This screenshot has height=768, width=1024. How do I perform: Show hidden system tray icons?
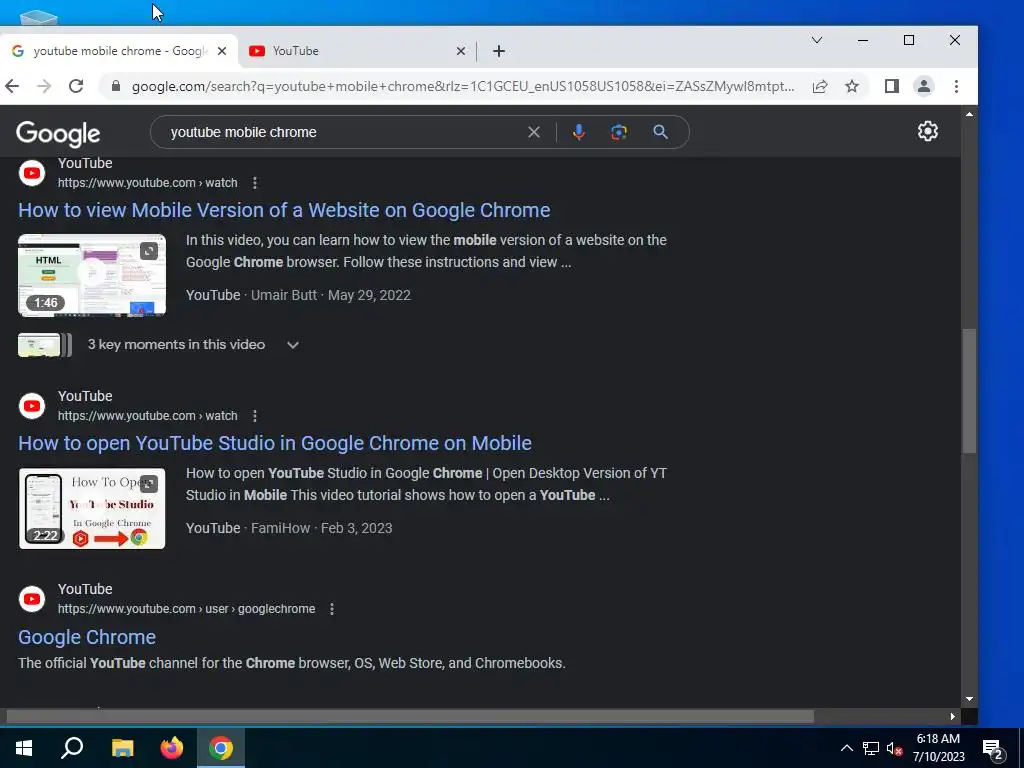(x=846, y=748)
